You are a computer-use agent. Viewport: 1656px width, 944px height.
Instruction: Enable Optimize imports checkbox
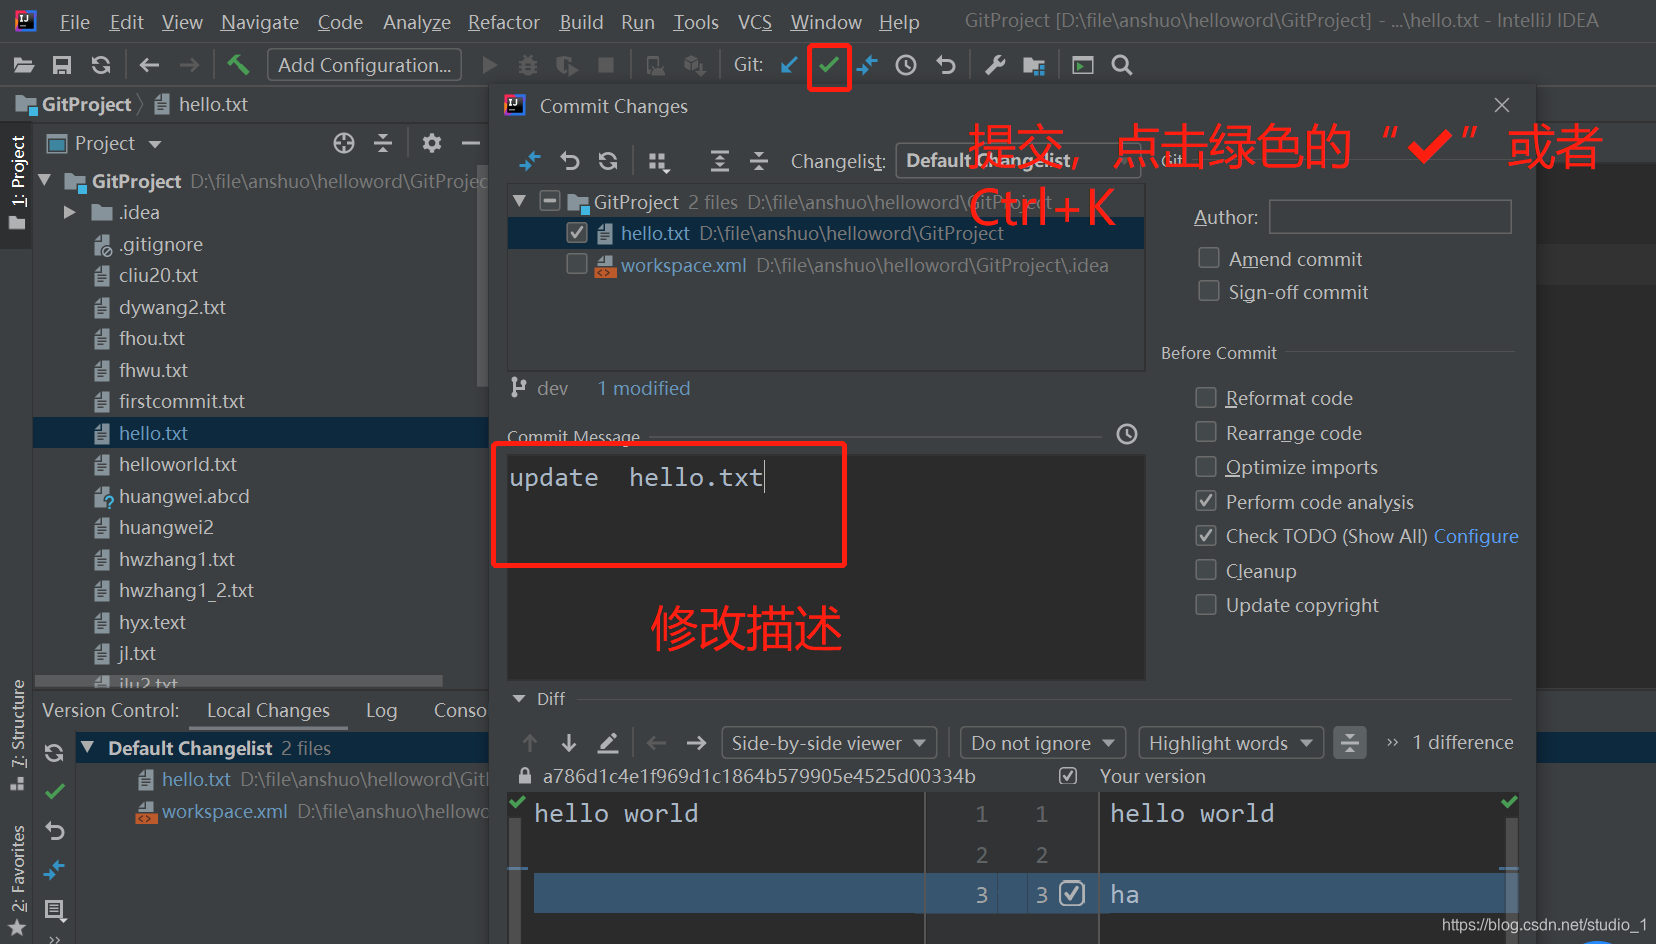point(1206,467)
